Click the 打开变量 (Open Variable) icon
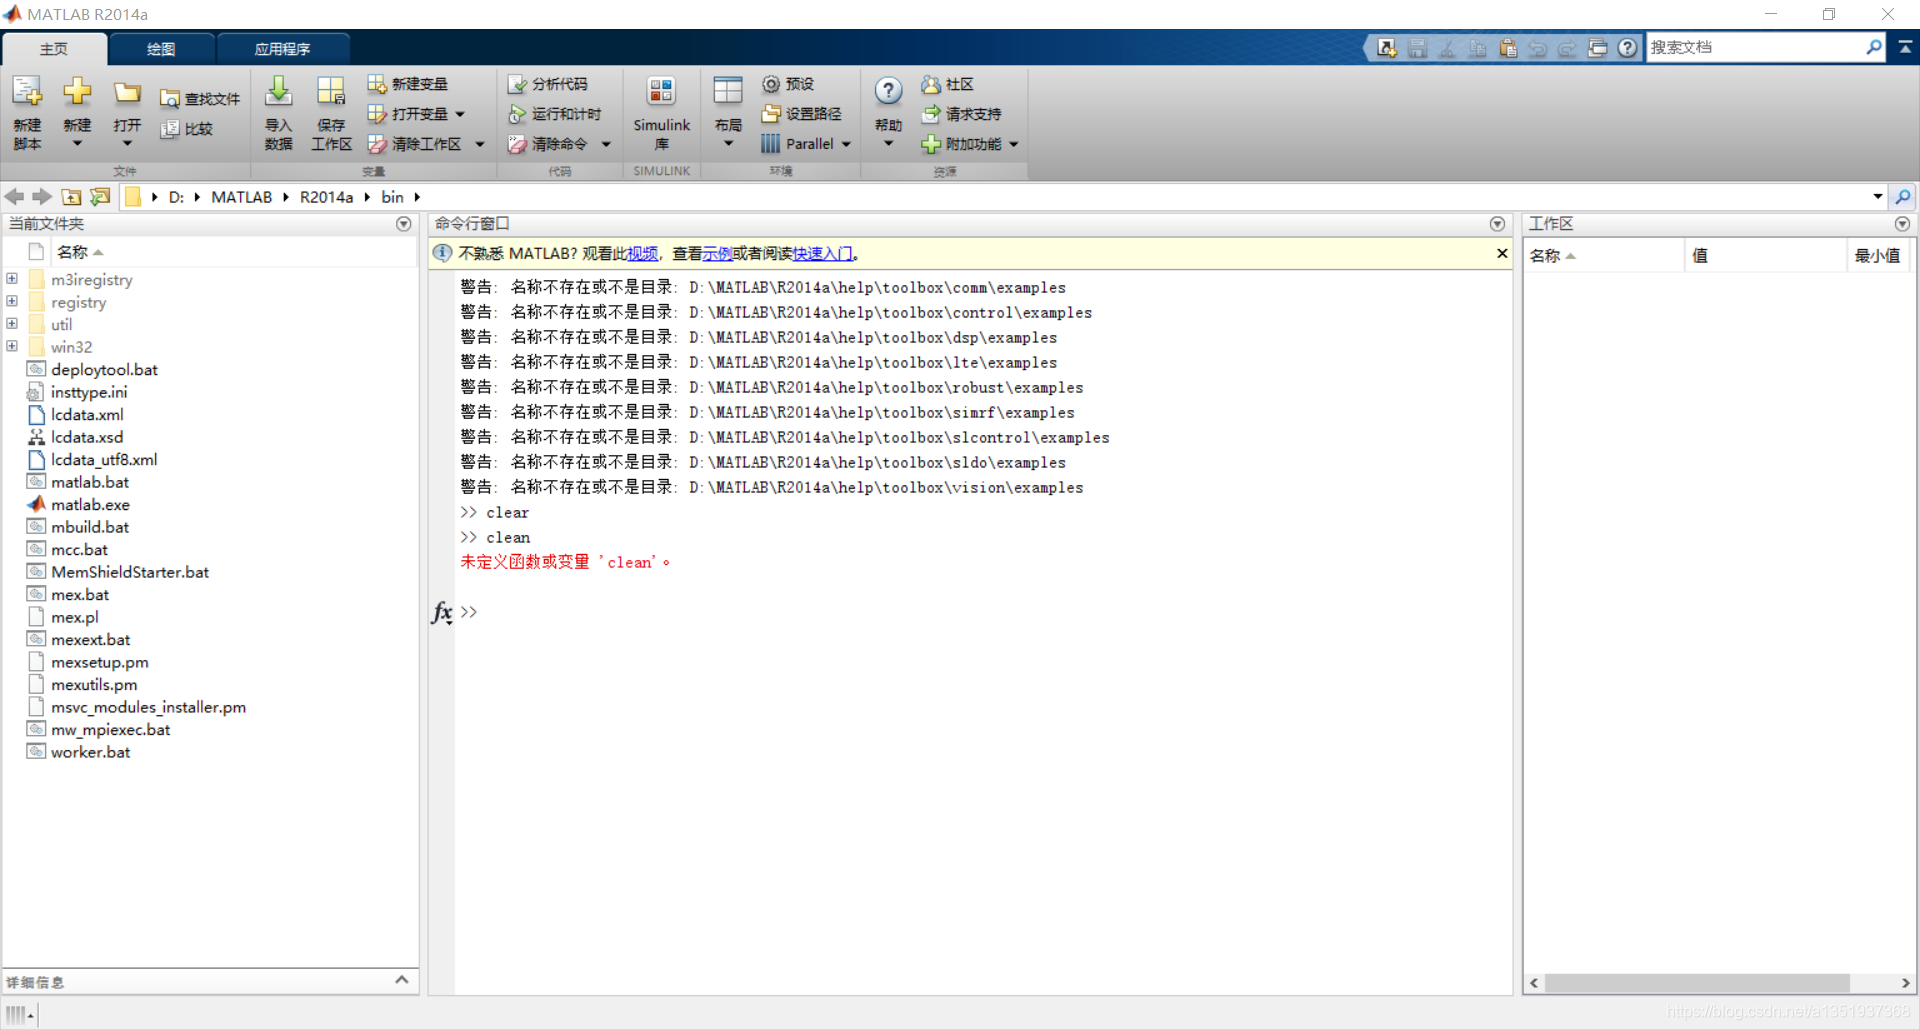Image resolution: width=1920 pixels, height=1030 pixels. point(377,114)
